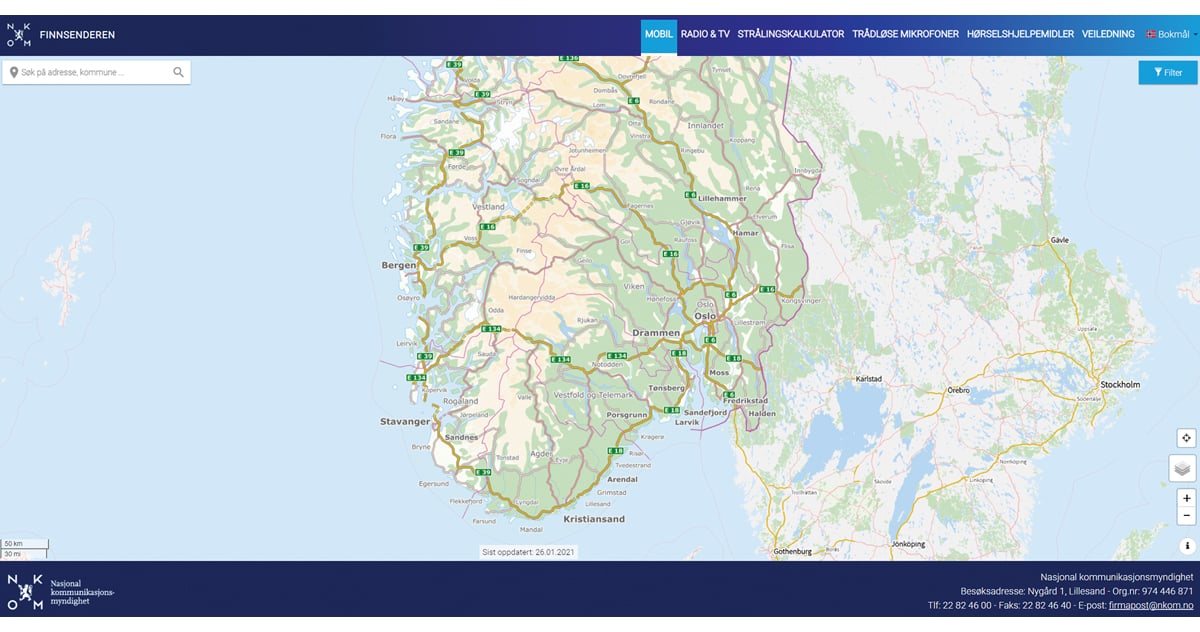Open the VEILEDNING tab
1200x632 pixels.
[x=1108, y=35]
